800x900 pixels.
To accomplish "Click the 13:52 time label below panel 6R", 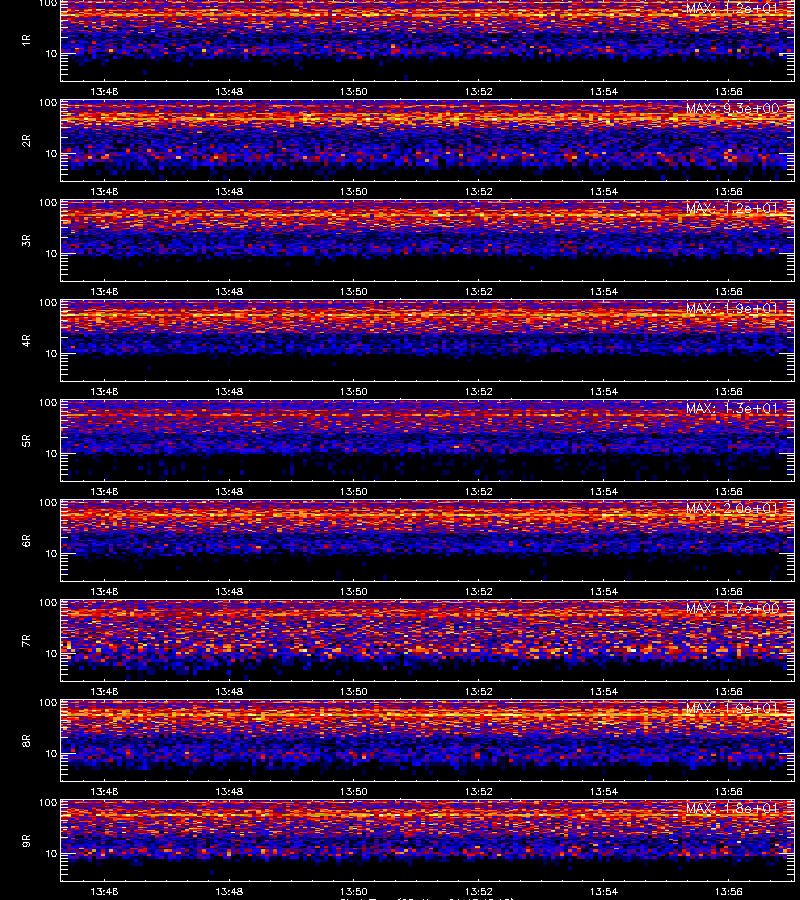I will coord(479,591).
